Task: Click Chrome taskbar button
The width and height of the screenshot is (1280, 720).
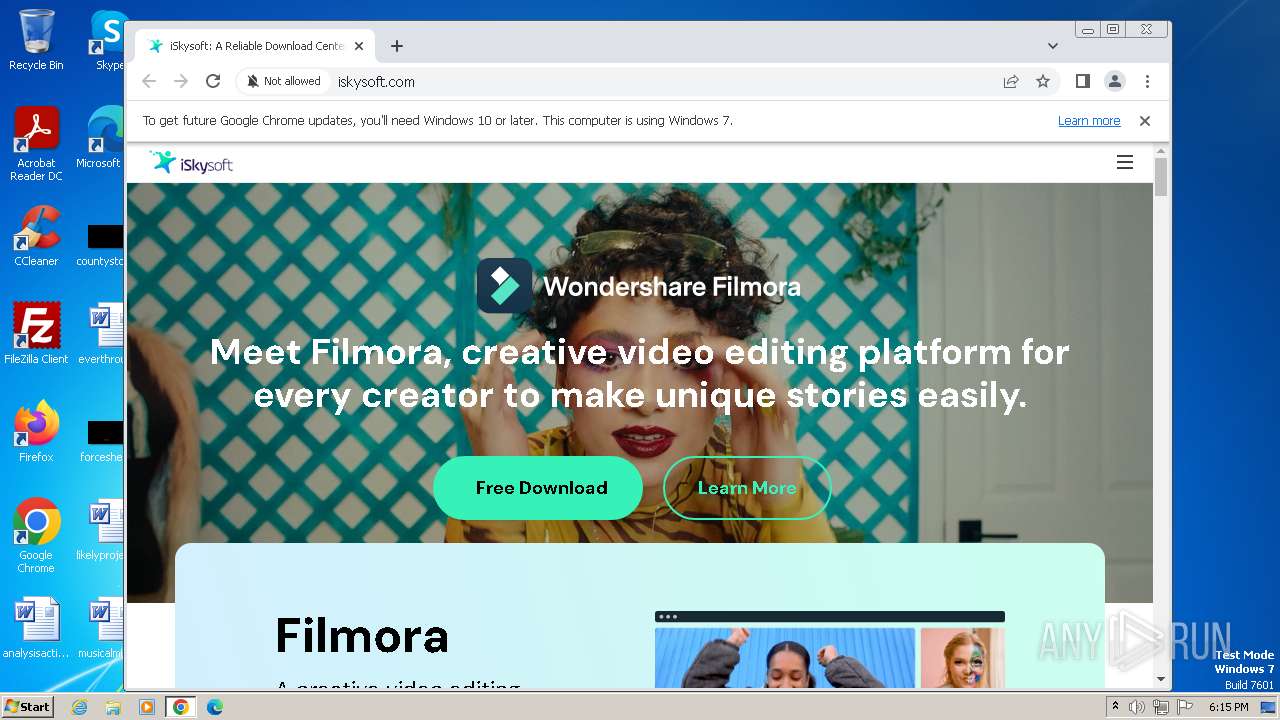Action: tap(180, 707)
